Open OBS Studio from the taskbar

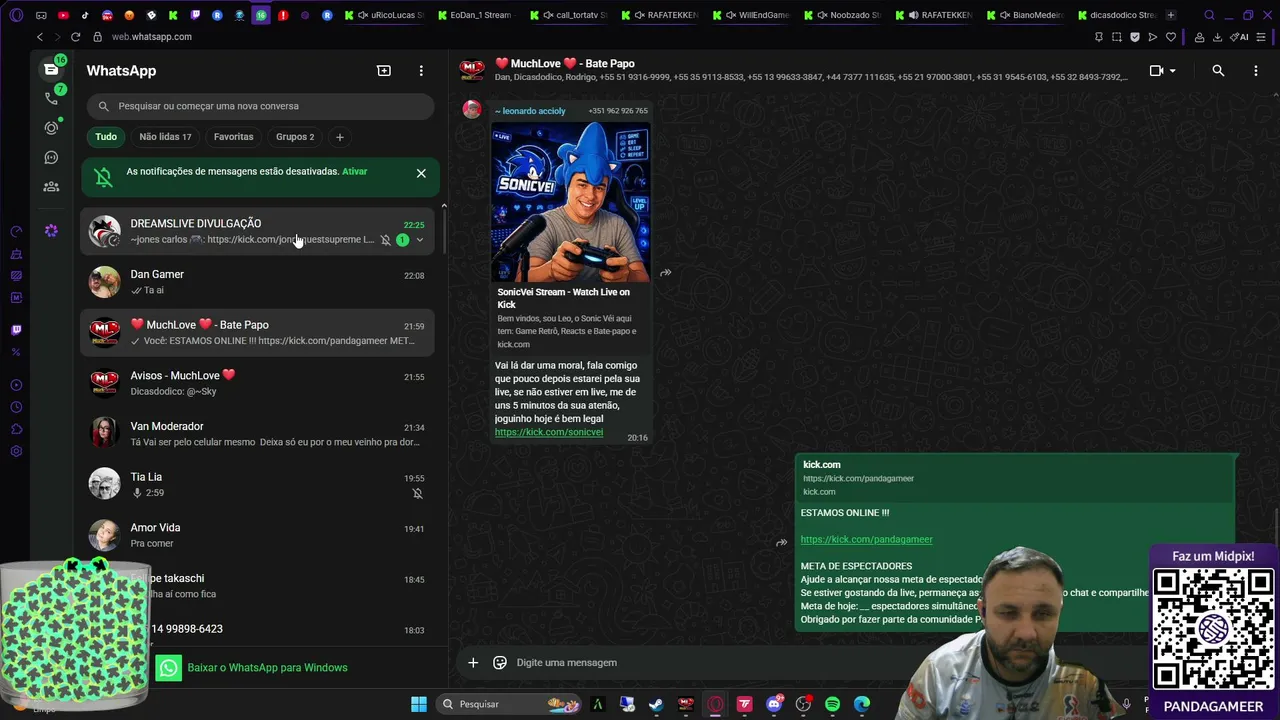pyautogui.click(x=803, y=704)
